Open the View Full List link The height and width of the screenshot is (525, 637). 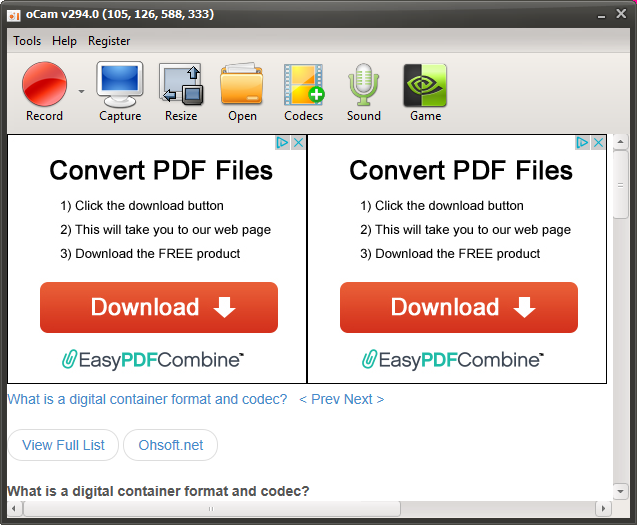63,445
